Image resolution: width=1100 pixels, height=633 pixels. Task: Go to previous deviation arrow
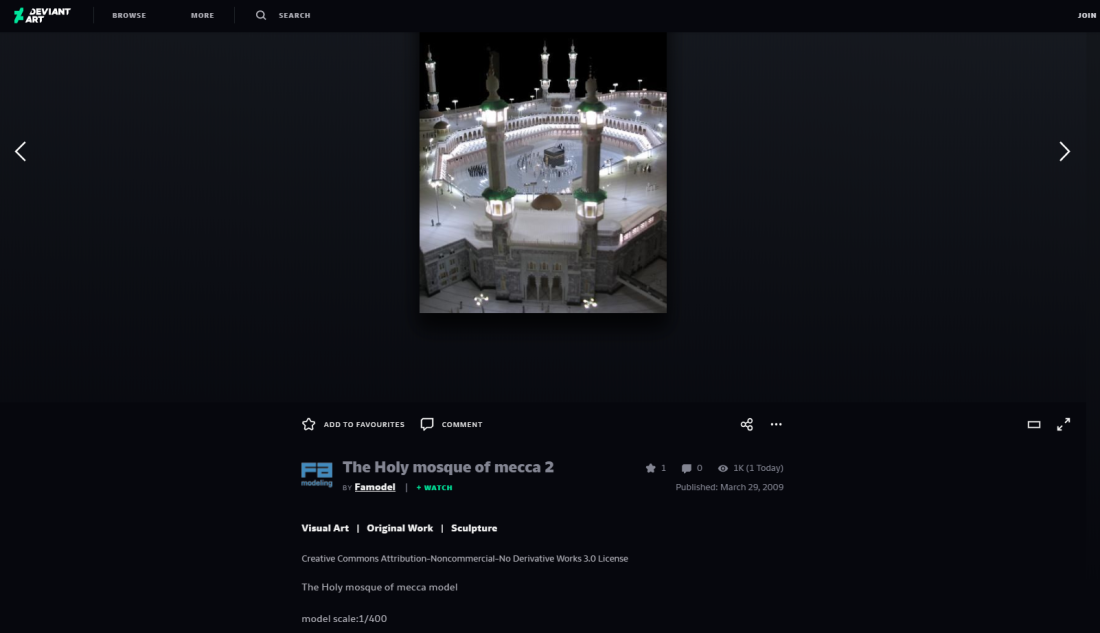[20, 152]
